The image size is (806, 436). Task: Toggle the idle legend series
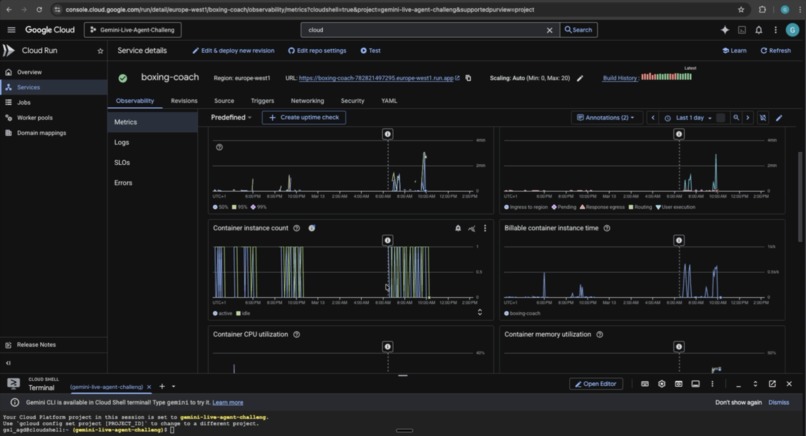point(243,314)
